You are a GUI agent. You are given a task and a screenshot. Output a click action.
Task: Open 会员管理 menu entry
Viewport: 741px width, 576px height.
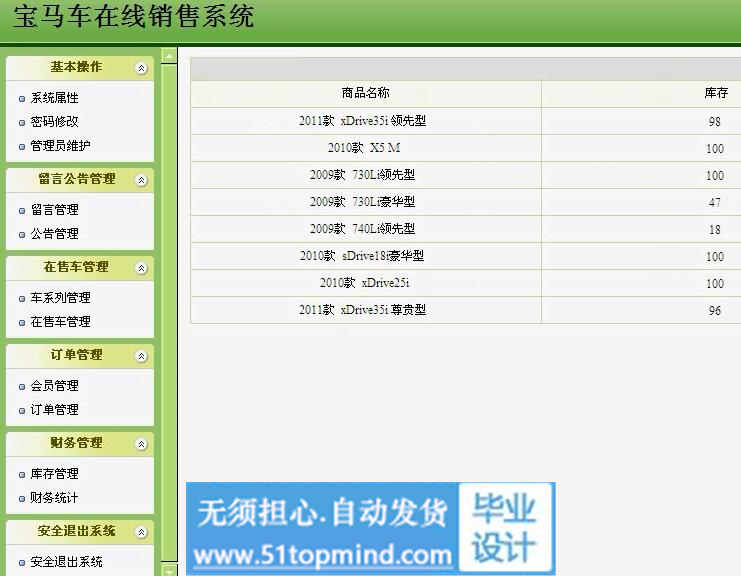click(x=54, y=386)
